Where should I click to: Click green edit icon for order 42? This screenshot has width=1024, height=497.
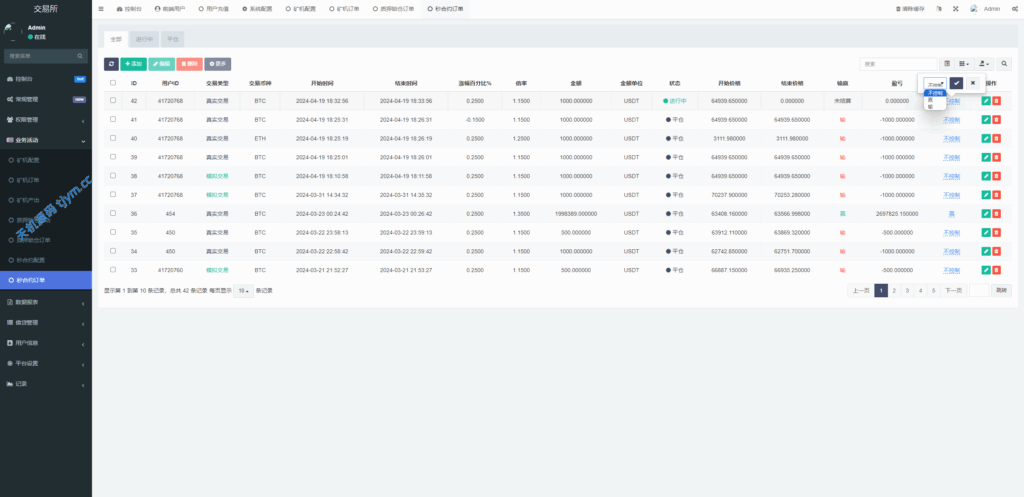(985, 101)
